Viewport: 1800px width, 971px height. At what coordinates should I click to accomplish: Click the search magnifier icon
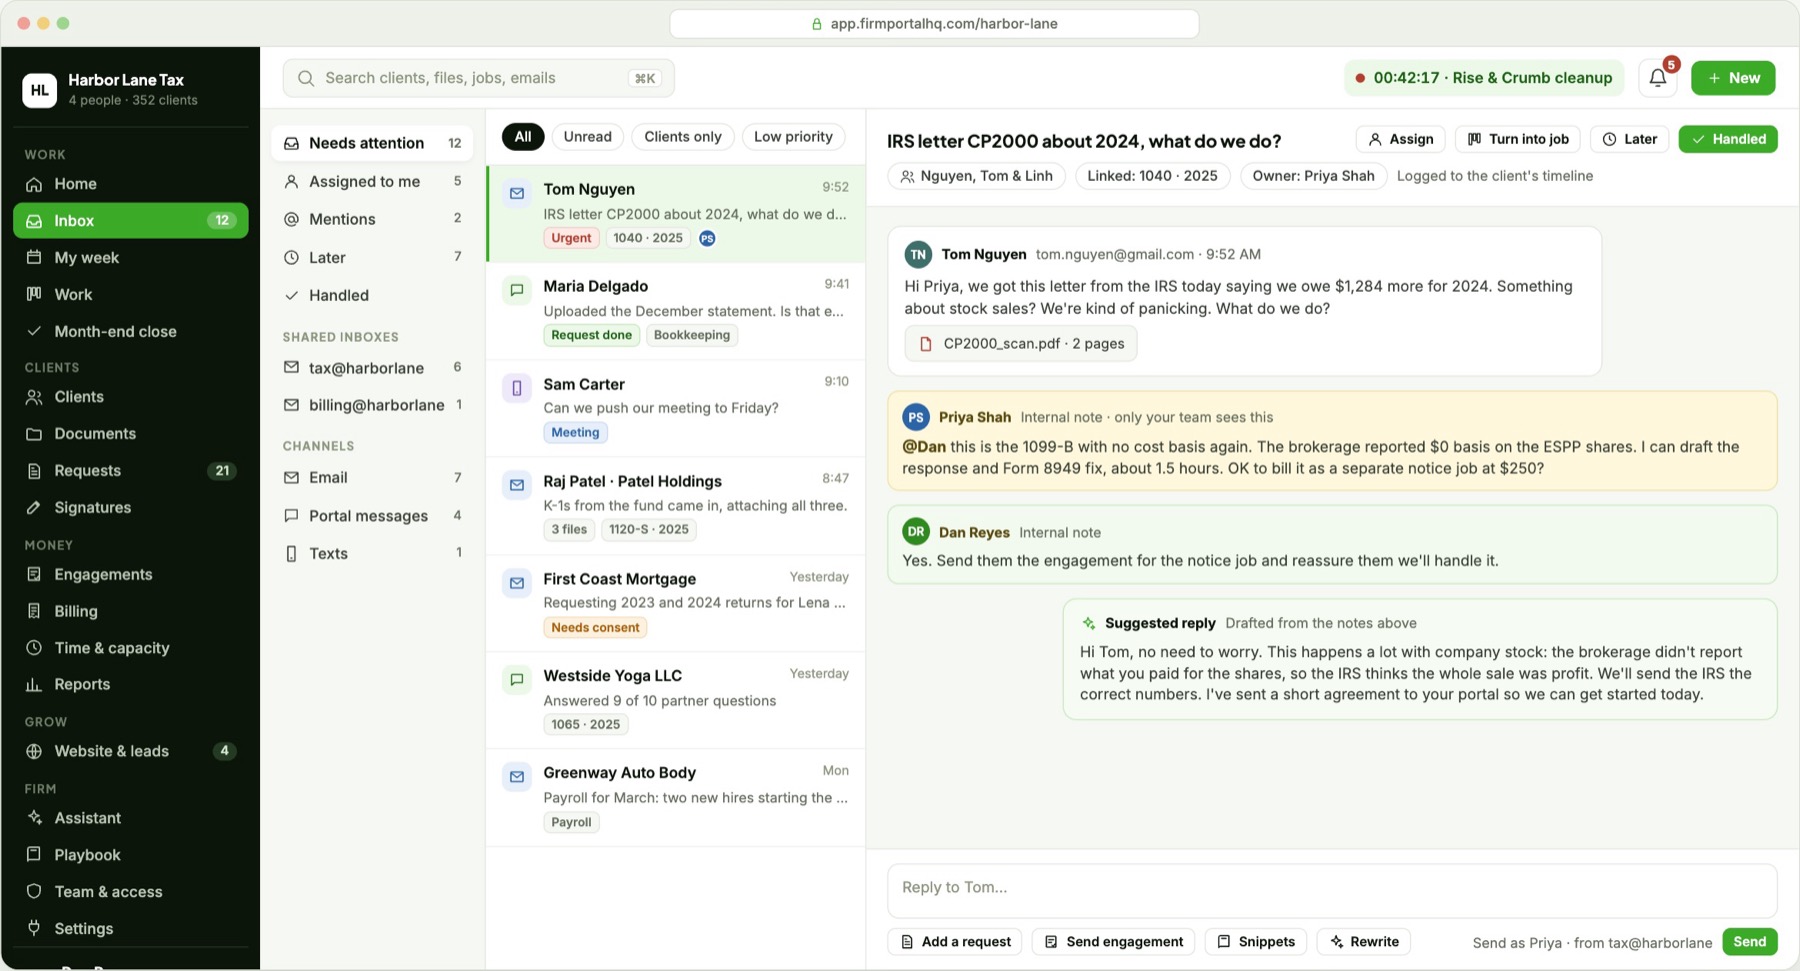click(x=306, y=78)
